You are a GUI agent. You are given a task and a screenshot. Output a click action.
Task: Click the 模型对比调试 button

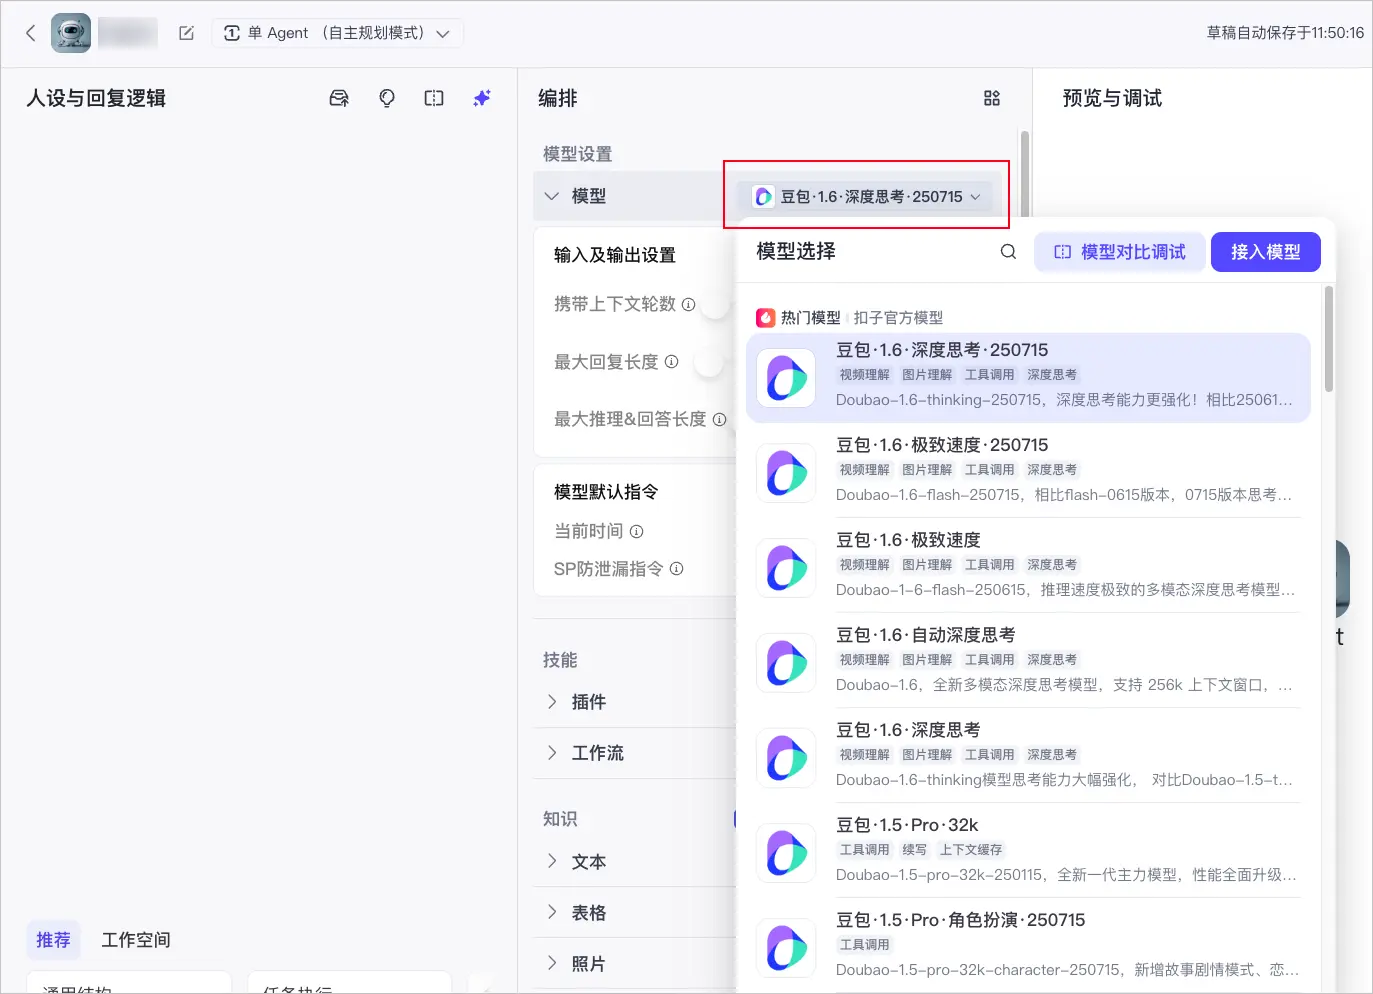coord(1119,252)
